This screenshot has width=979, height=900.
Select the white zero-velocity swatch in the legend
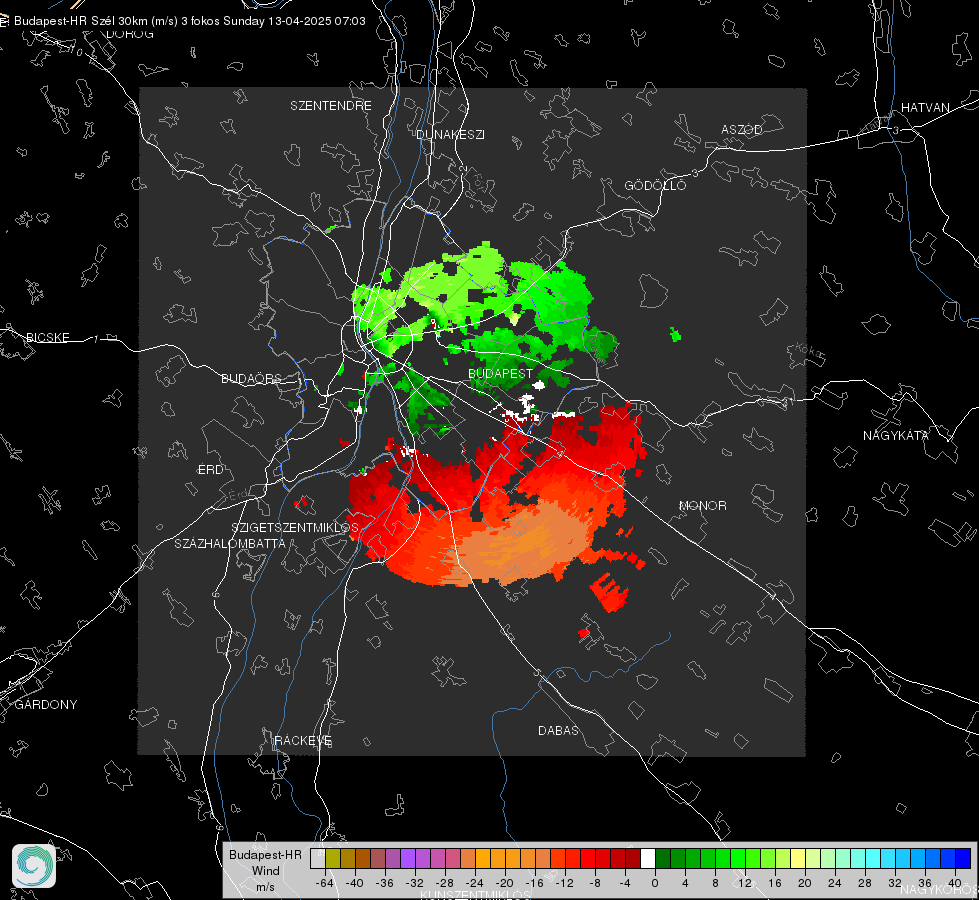tap(648, 859)
